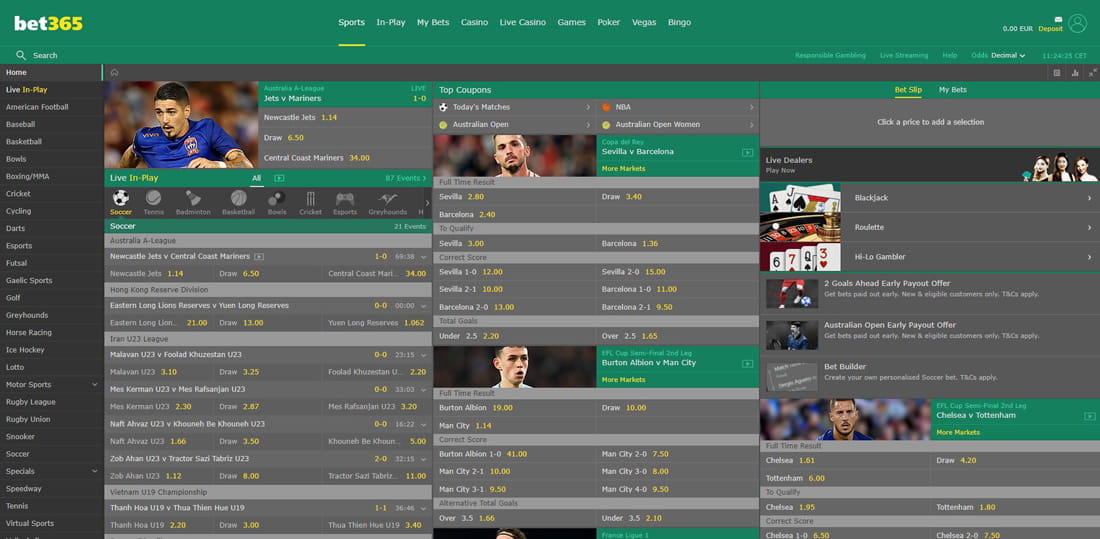Expand Eastern Long Lions Reserves match markets
The width and height of the screenshot is (1100, 539).
point(424,306)
